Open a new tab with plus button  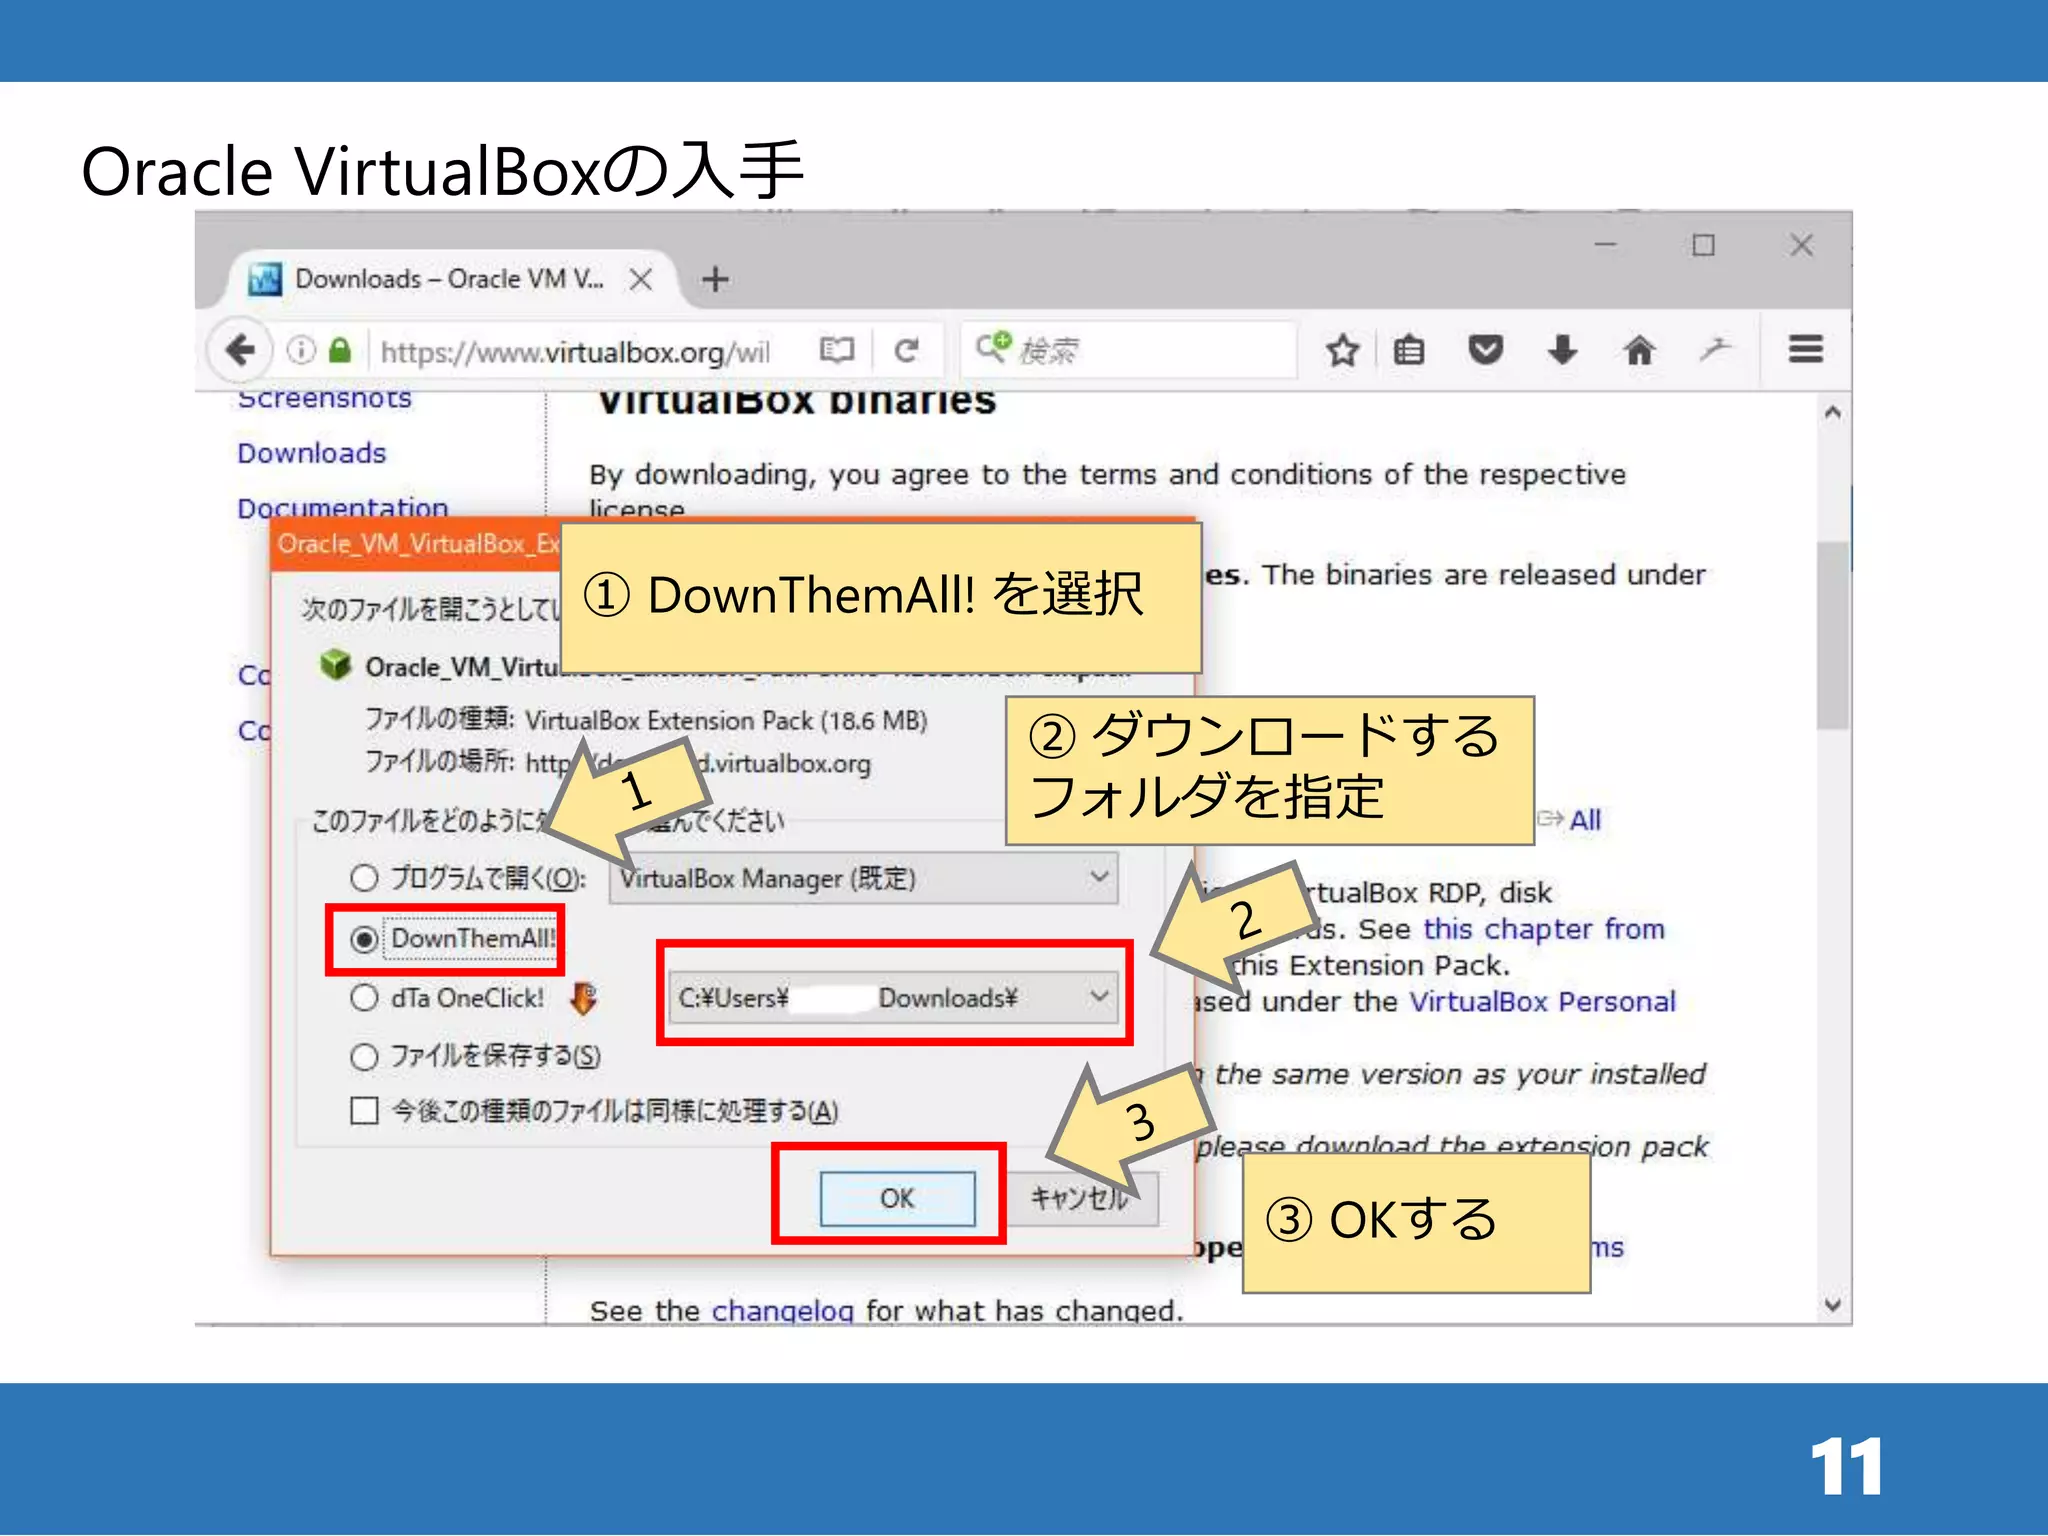pyautogui.click(x=715, y=278)
